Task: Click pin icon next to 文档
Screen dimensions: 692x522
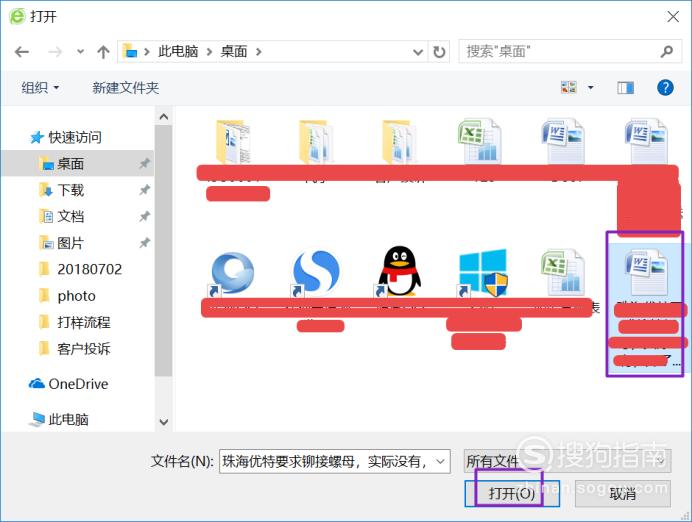Action: point(144,217)
